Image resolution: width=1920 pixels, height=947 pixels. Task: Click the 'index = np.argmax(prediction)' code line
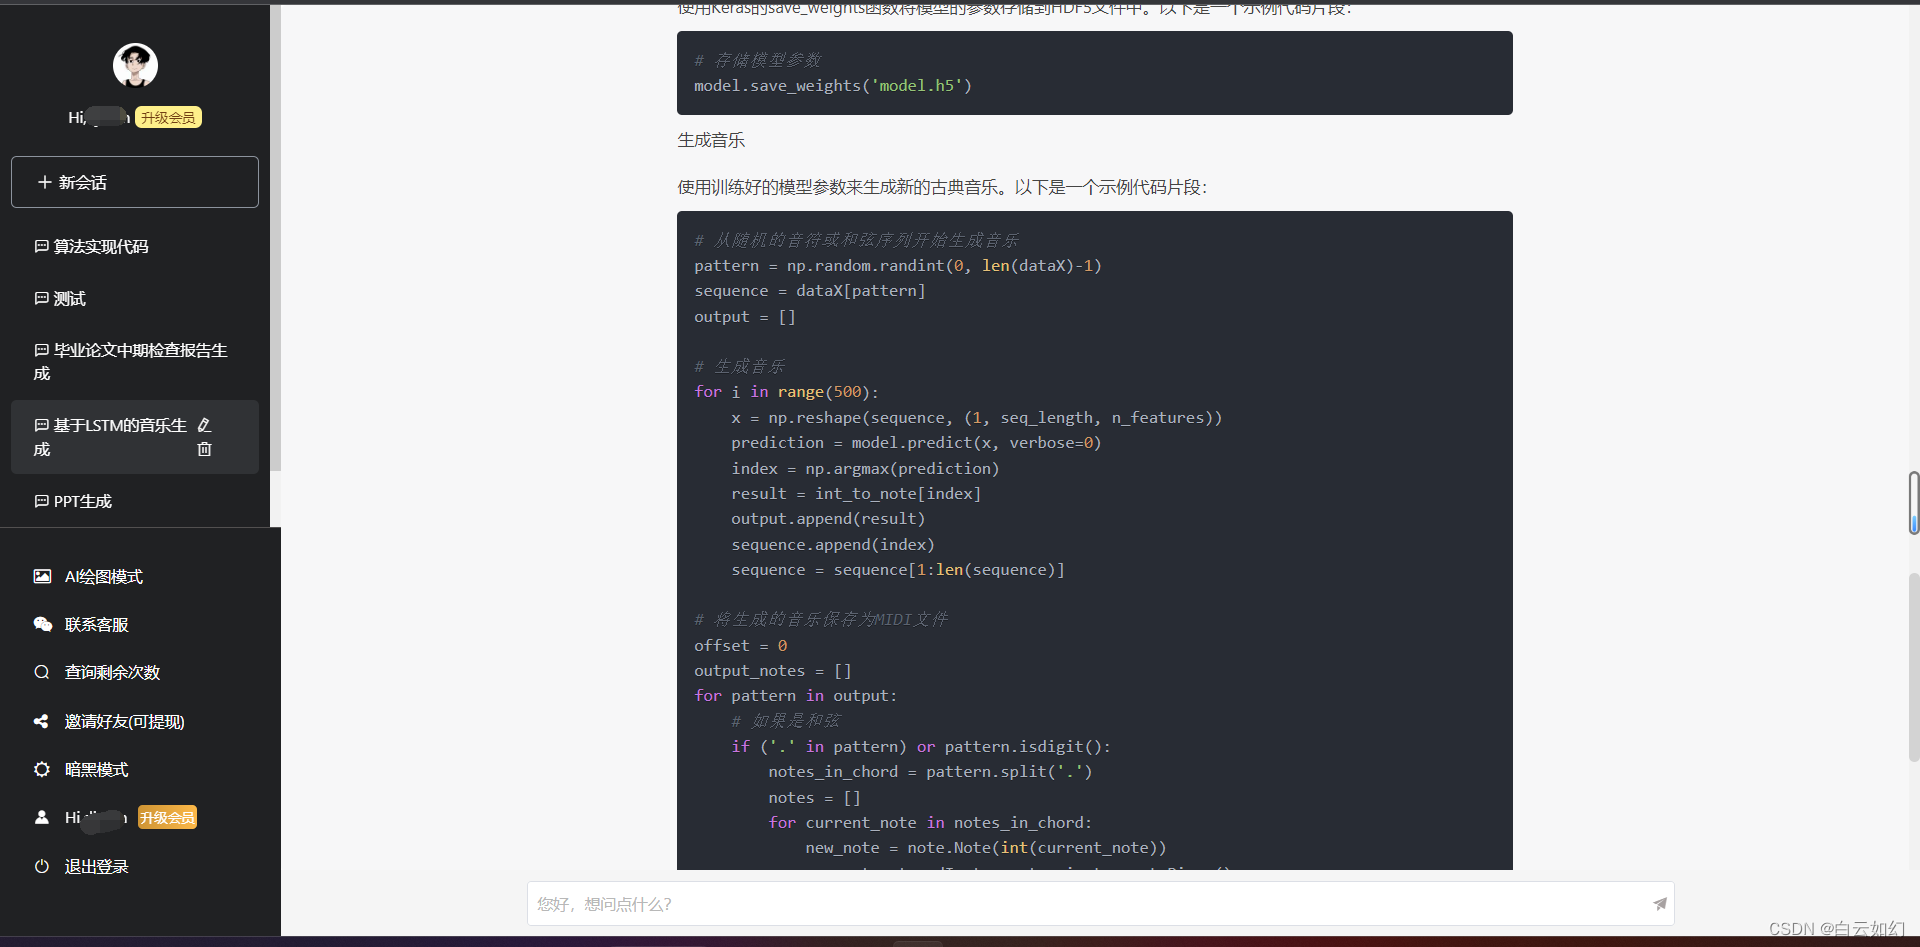pyautogui.click(x=865, y=469)
